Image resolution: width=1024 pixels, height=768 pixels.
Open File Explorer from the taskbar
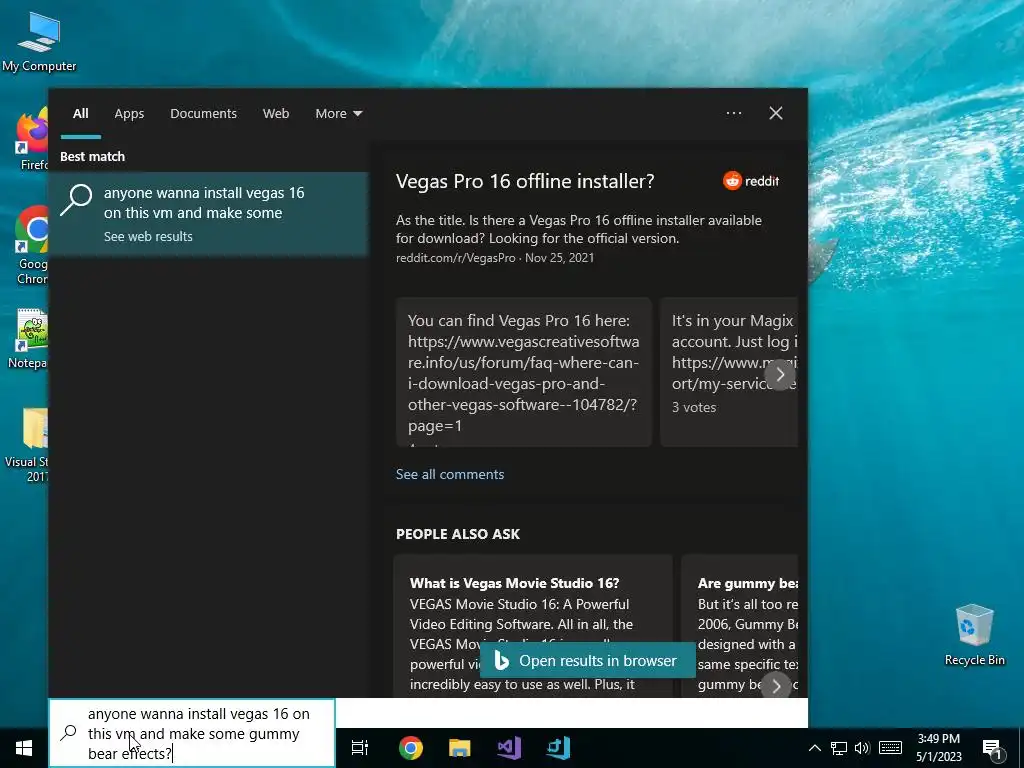click(x=460, y=748)
